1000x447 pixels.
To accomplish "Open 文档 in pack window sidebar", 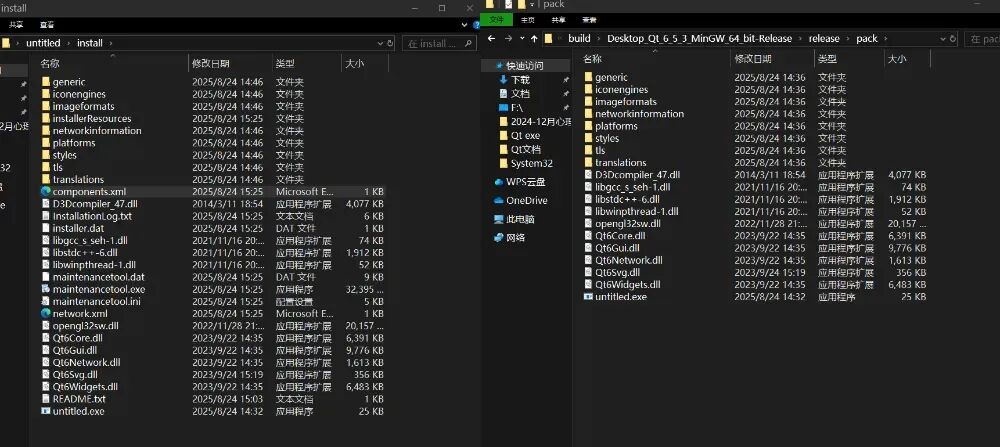I will (520, 93).
